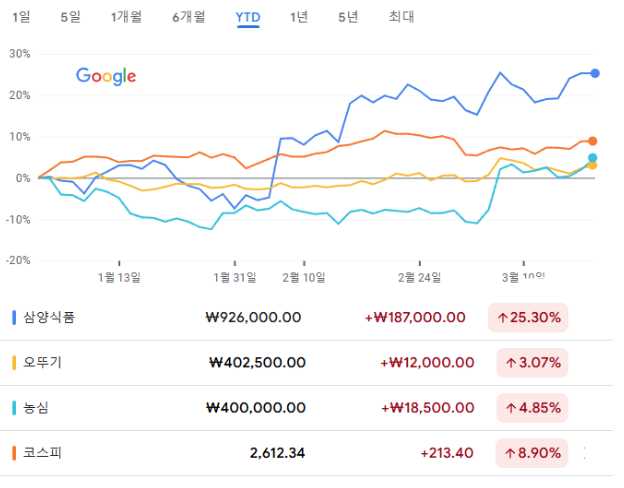Click the ₩400,000.00 price value
Image resolution: width=624 pixels, height=488 pixels.
[256, 408]
